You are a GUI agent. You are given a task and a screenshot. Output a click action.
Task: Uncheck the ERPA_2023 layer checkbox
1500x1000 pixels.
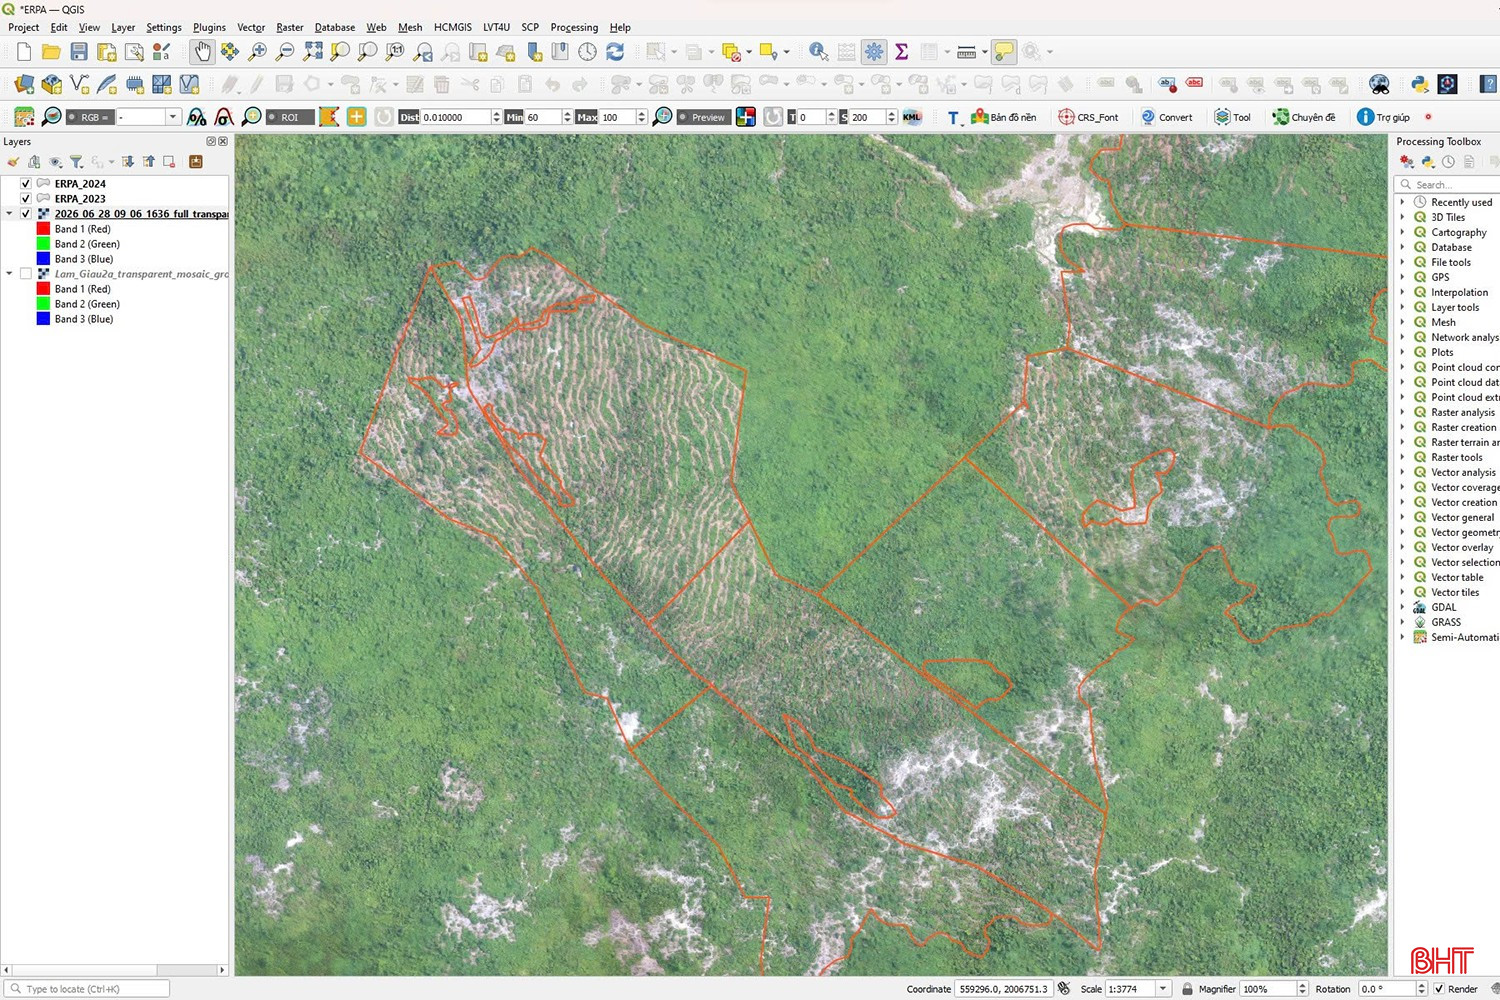tap(26, 199)
